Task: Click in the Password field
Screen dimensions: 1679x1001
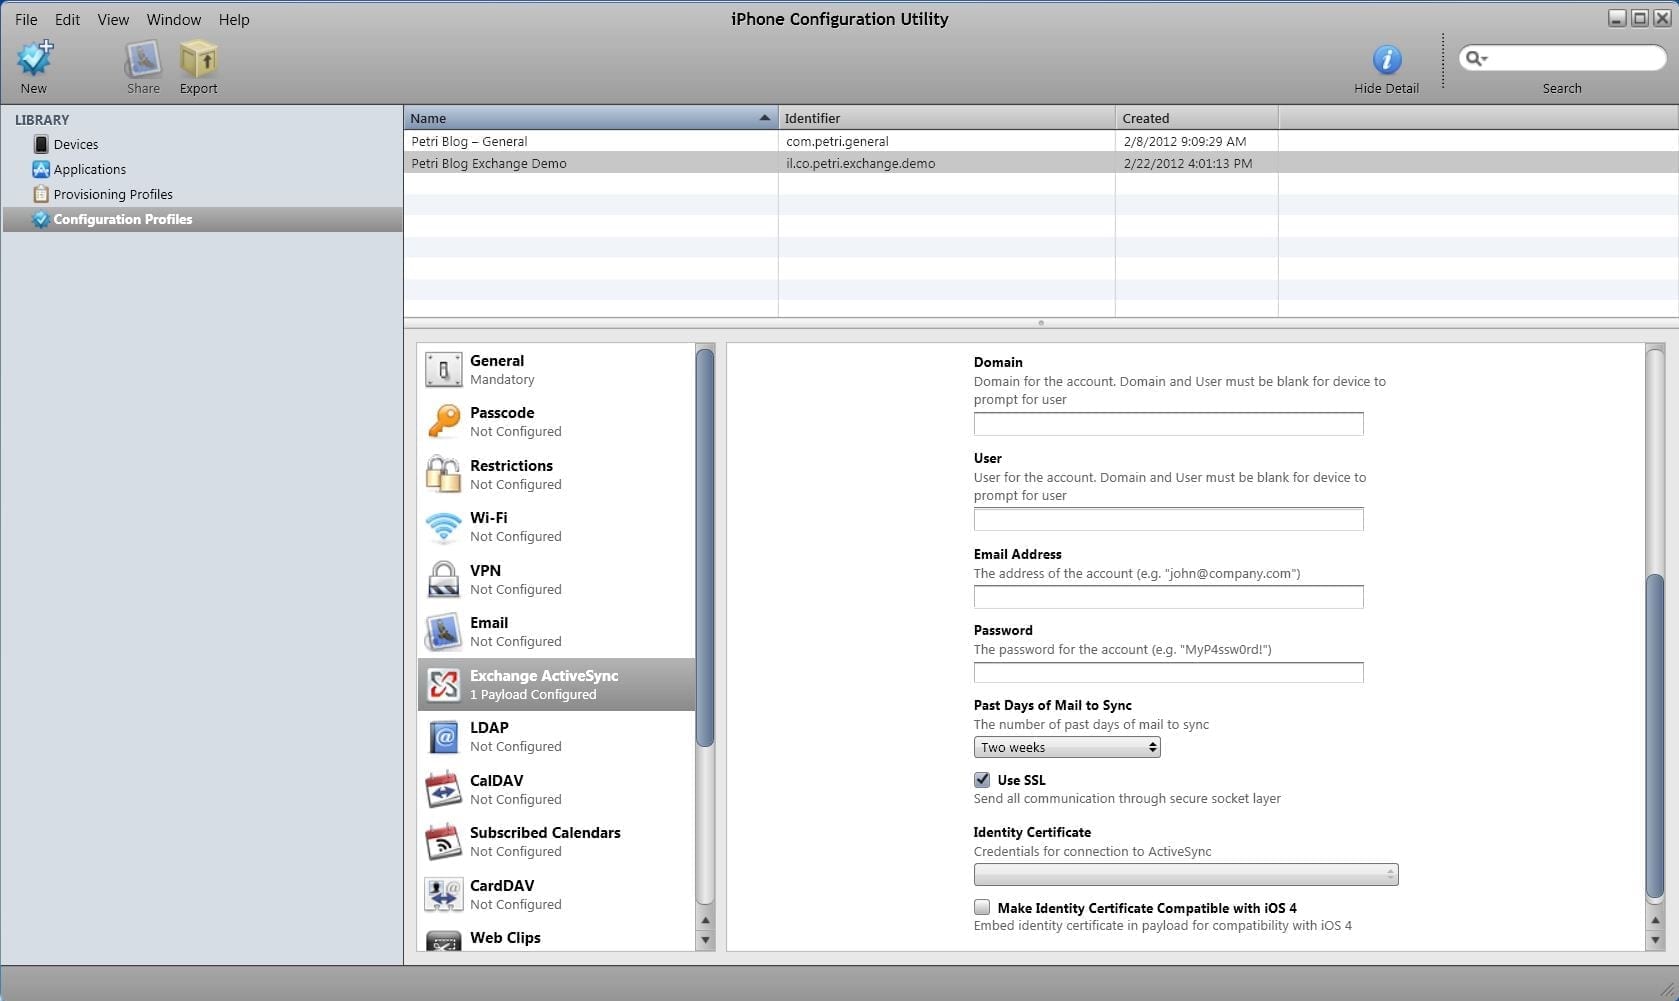Action: (1168, 672)
